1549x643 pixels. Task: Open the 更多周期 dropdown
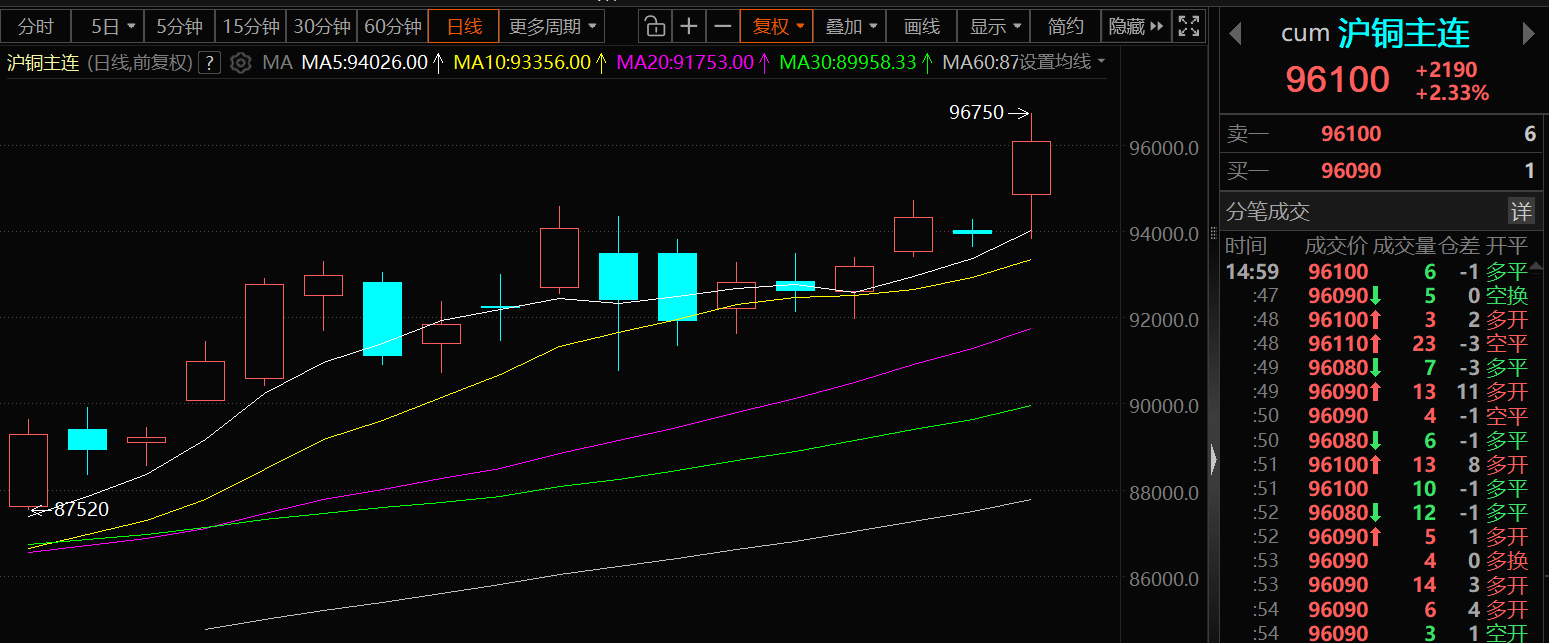point(552,26)
